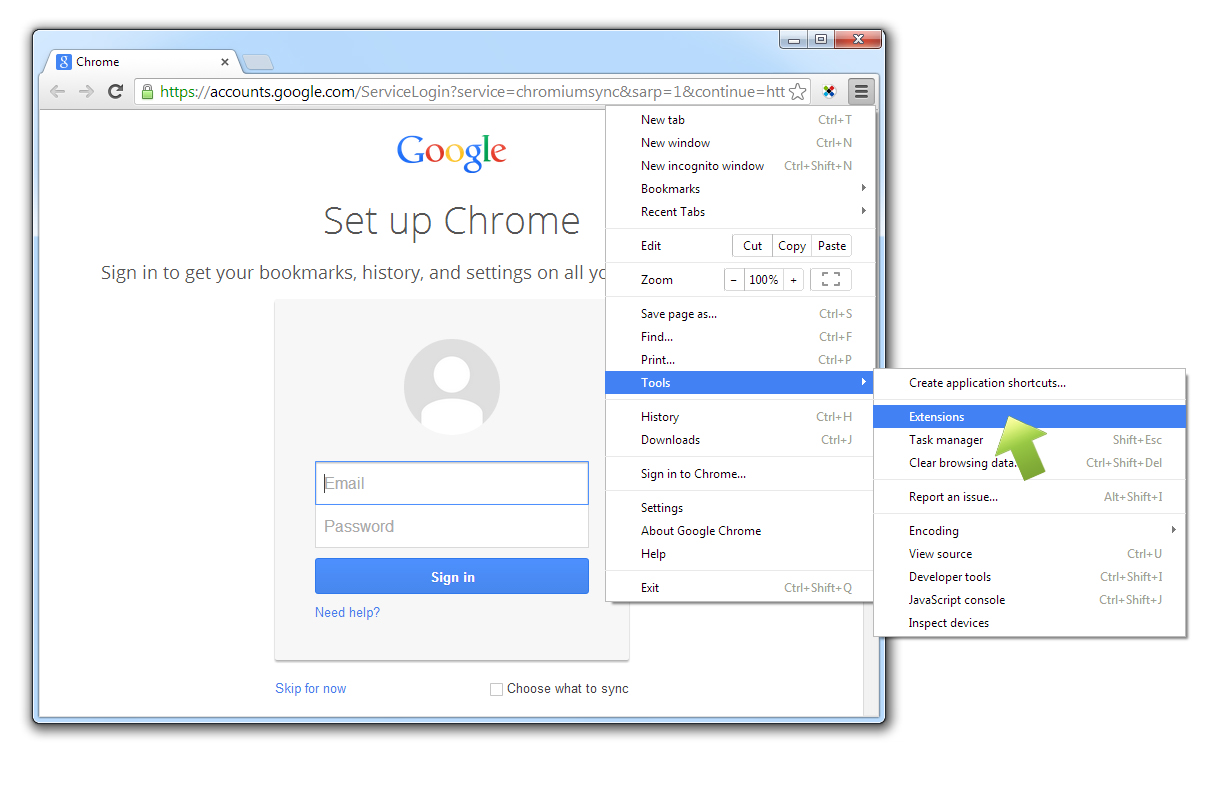Choose Save page as... from the menu

739,314
